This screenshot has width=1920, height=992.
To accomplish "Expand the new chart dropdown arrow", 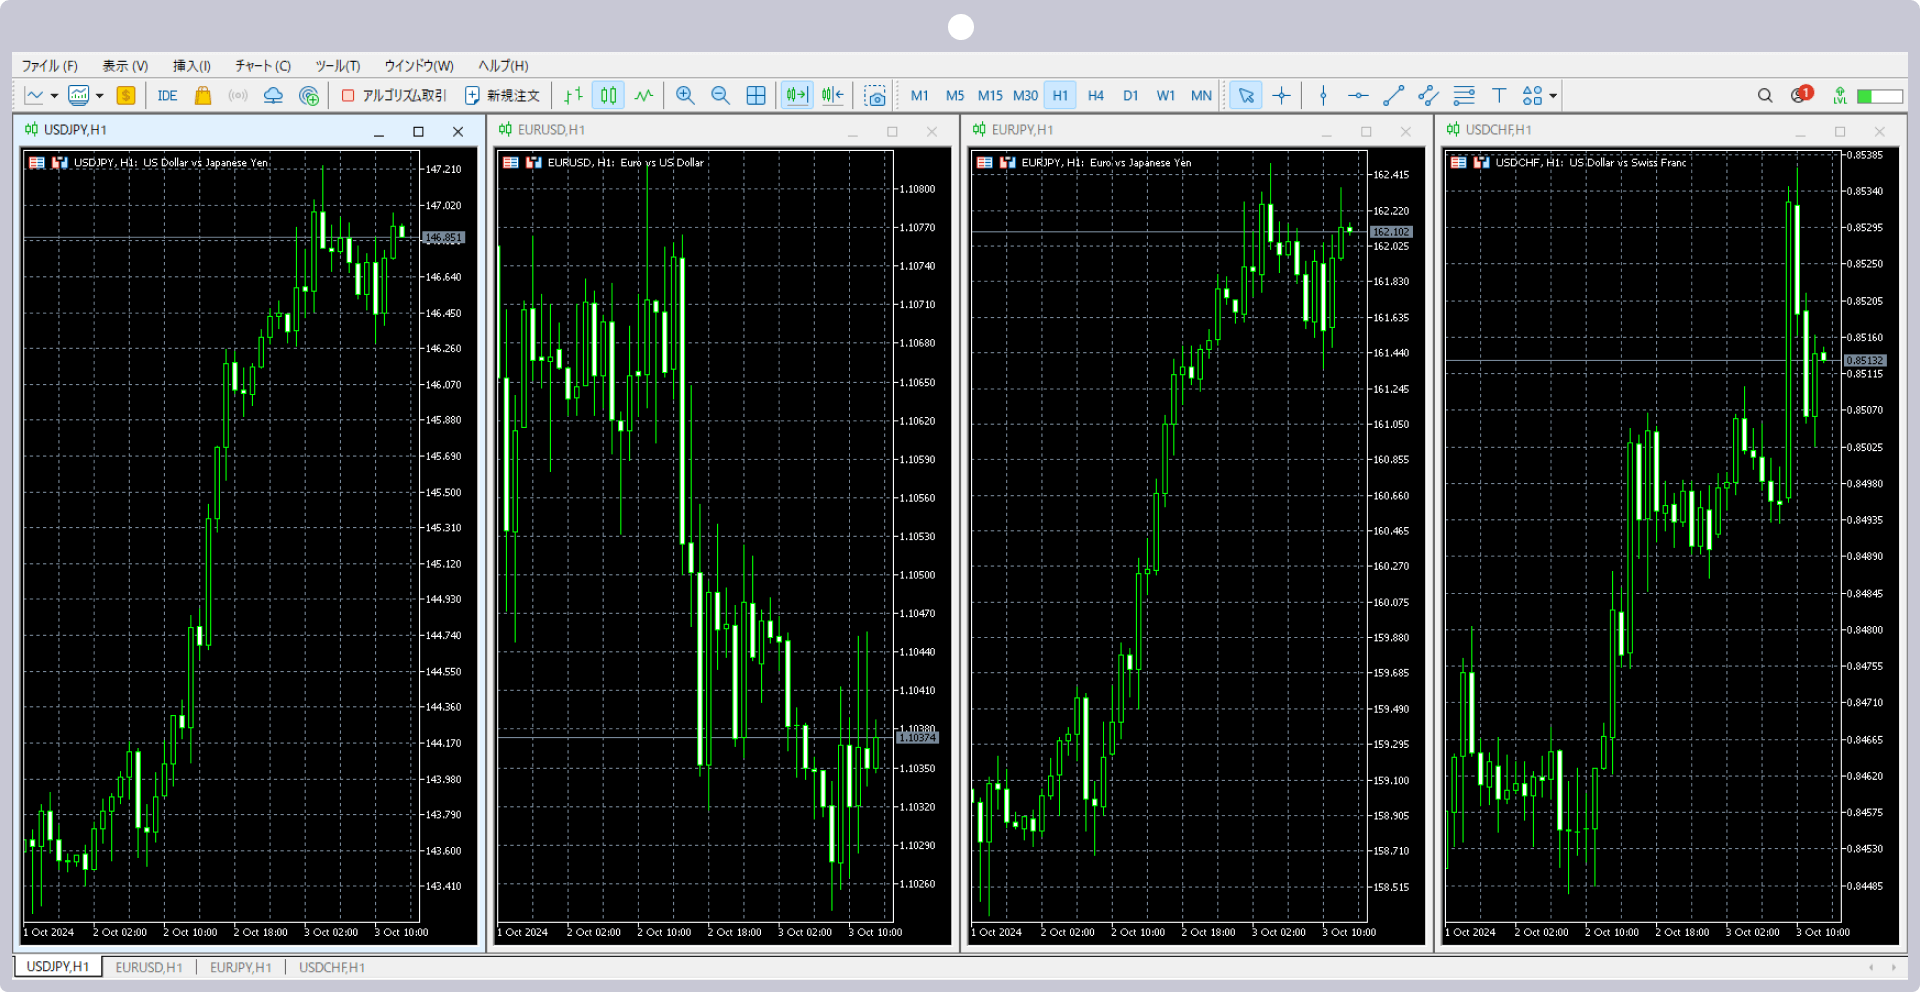I will pyautogui.click(x=54, y=96).
